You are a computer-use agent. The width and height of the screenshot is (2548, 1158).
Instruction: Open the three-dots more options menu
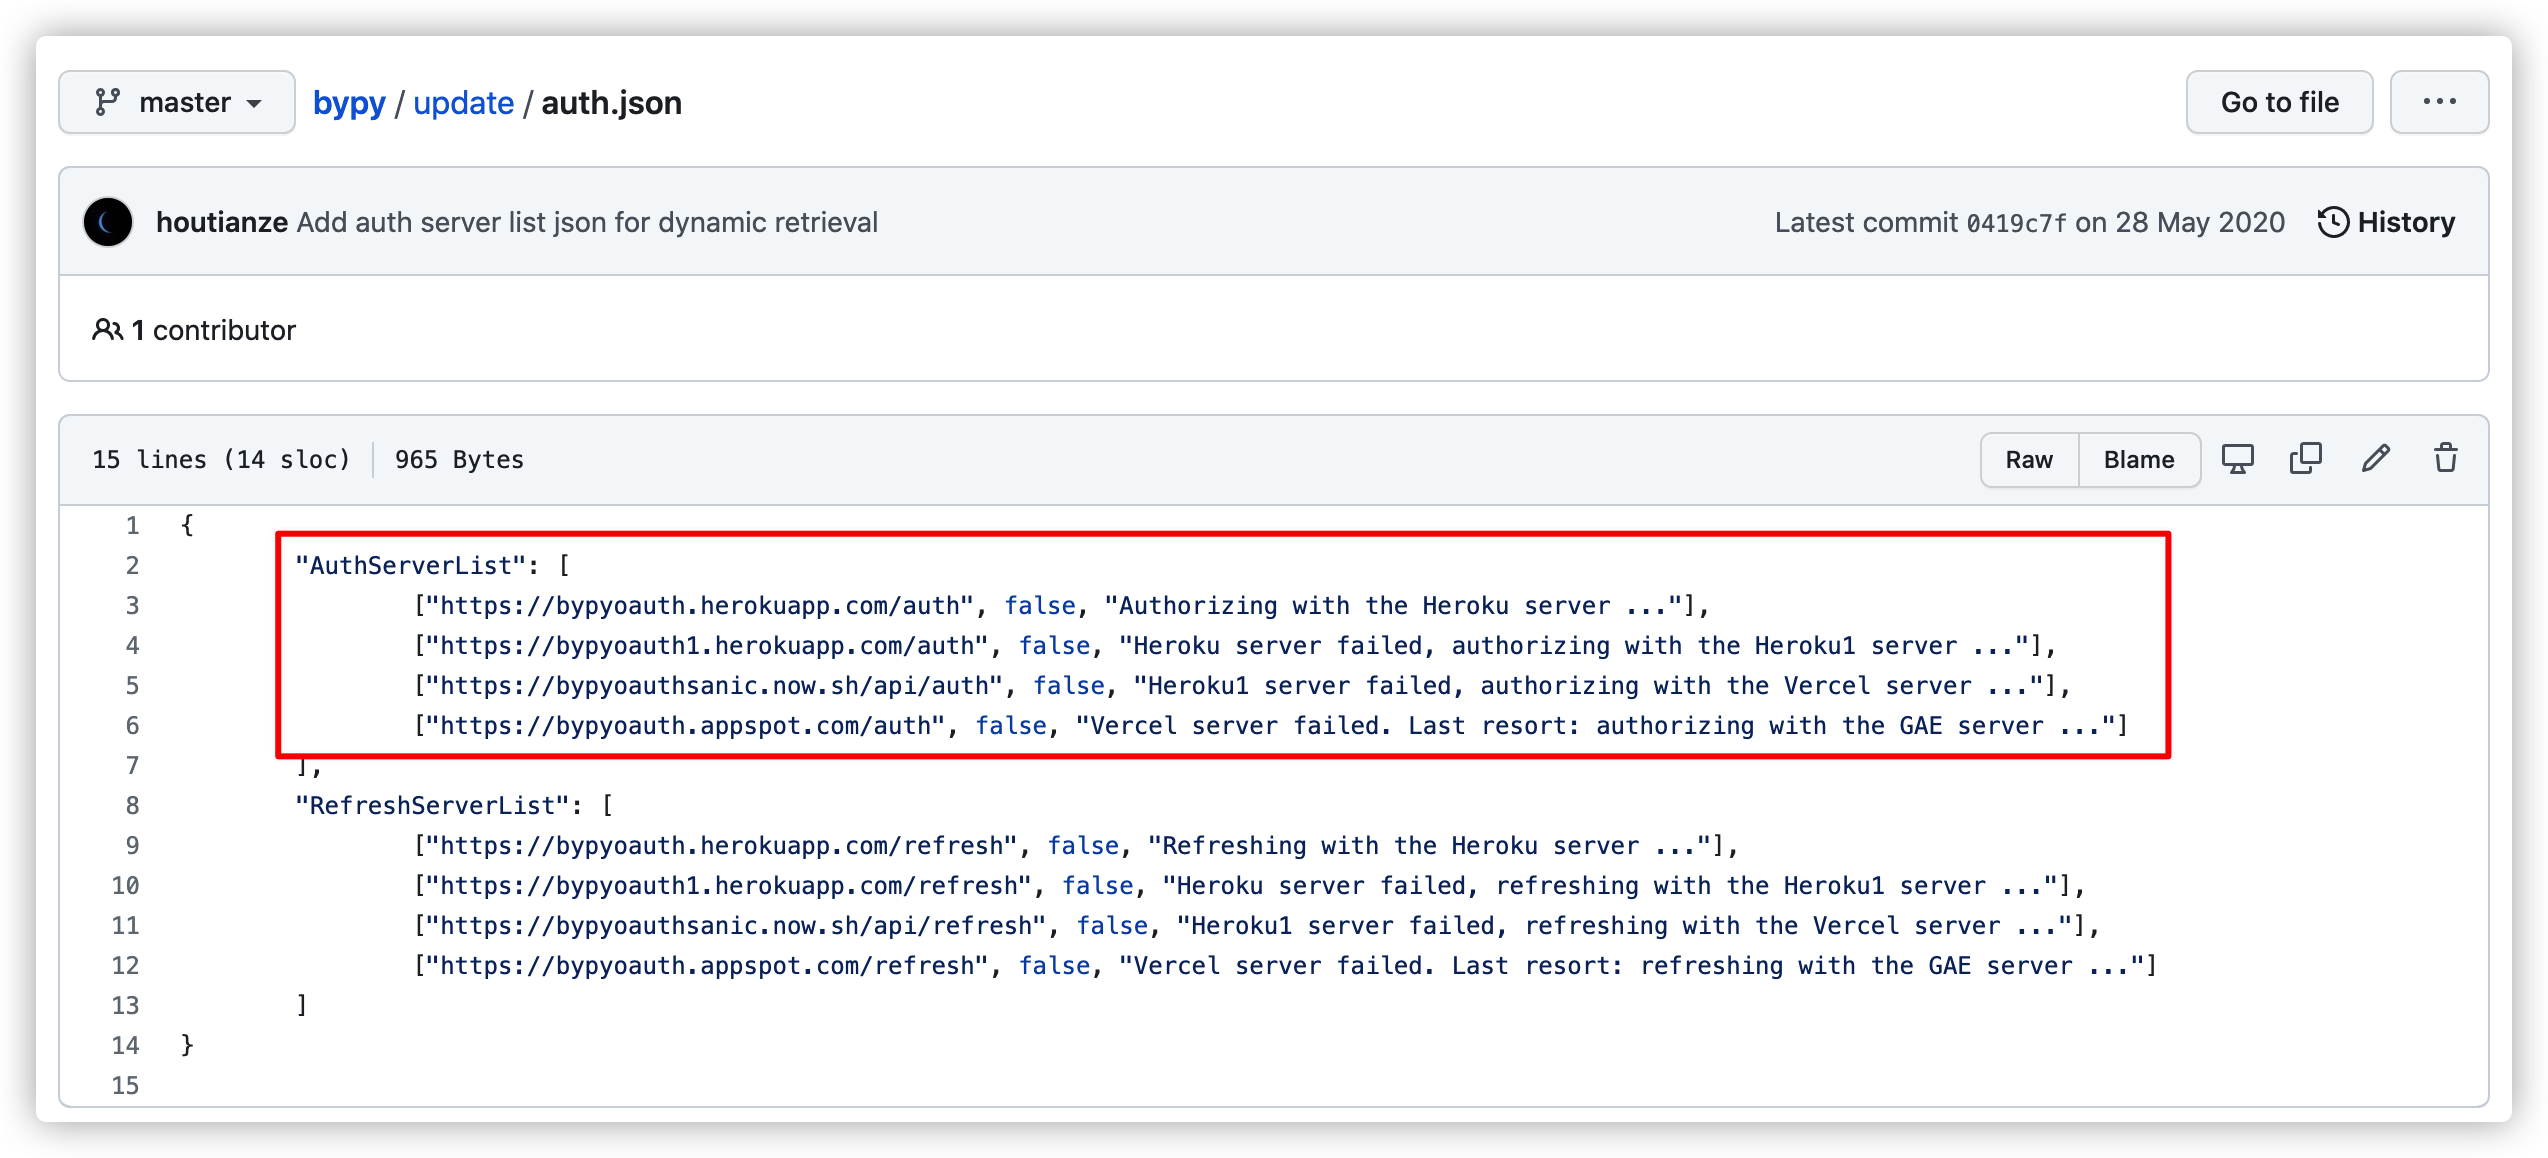coord(2439,102)
